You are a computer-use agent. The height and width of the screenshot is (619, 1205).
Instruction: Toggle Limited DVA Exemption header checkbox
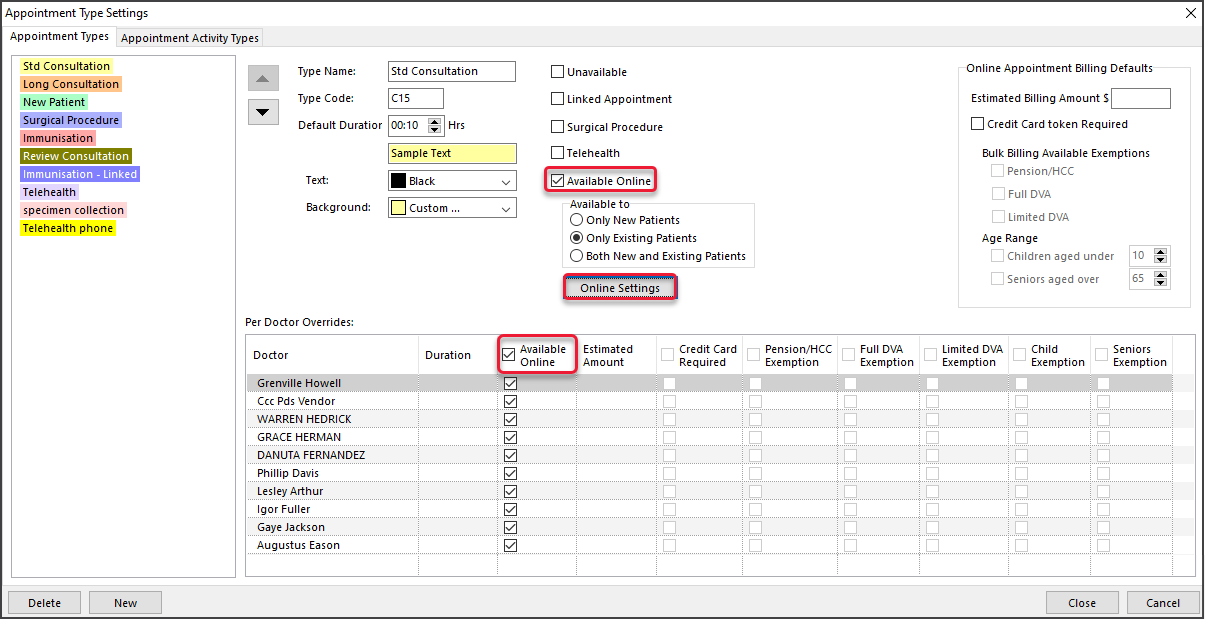click(930, 355)
